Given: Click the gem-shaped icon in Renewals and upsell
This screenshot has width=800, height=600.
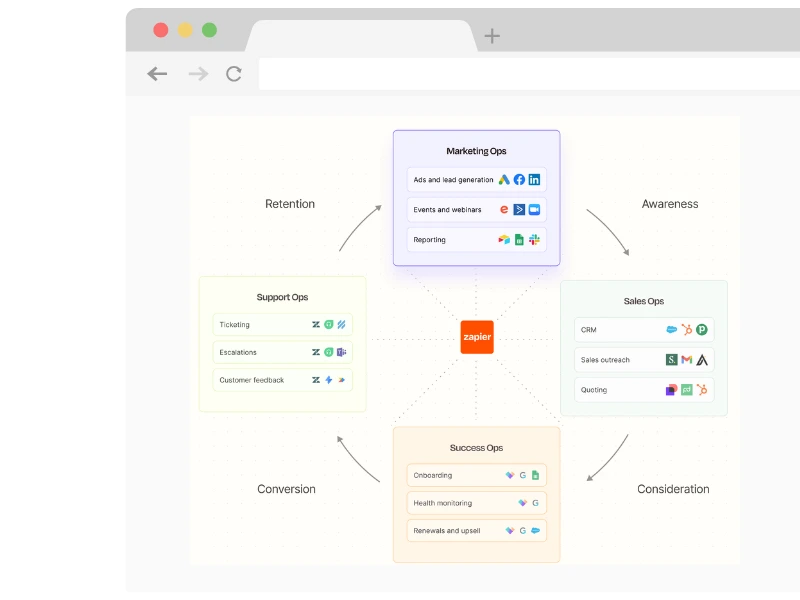Looking at the screenshot, I should pyautogui.click(x=510, y=531).
